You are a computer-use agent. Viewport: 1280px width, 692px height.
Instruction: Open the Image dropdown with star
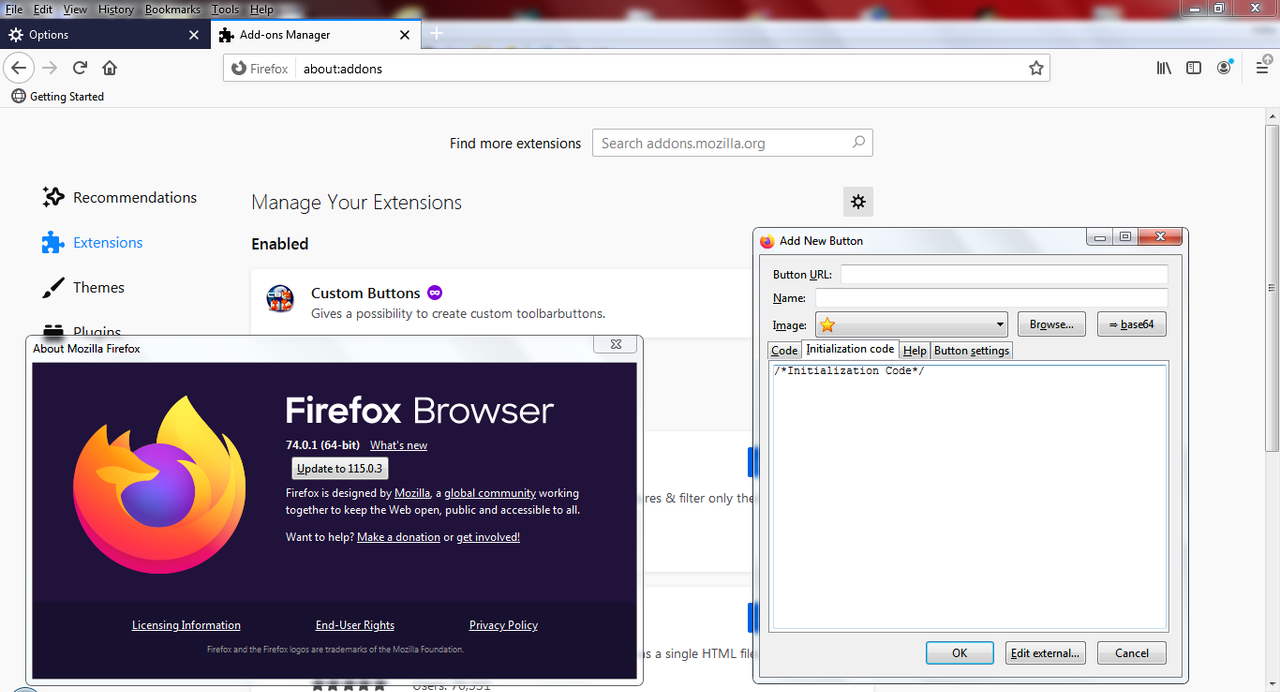(x=912, y=324)
